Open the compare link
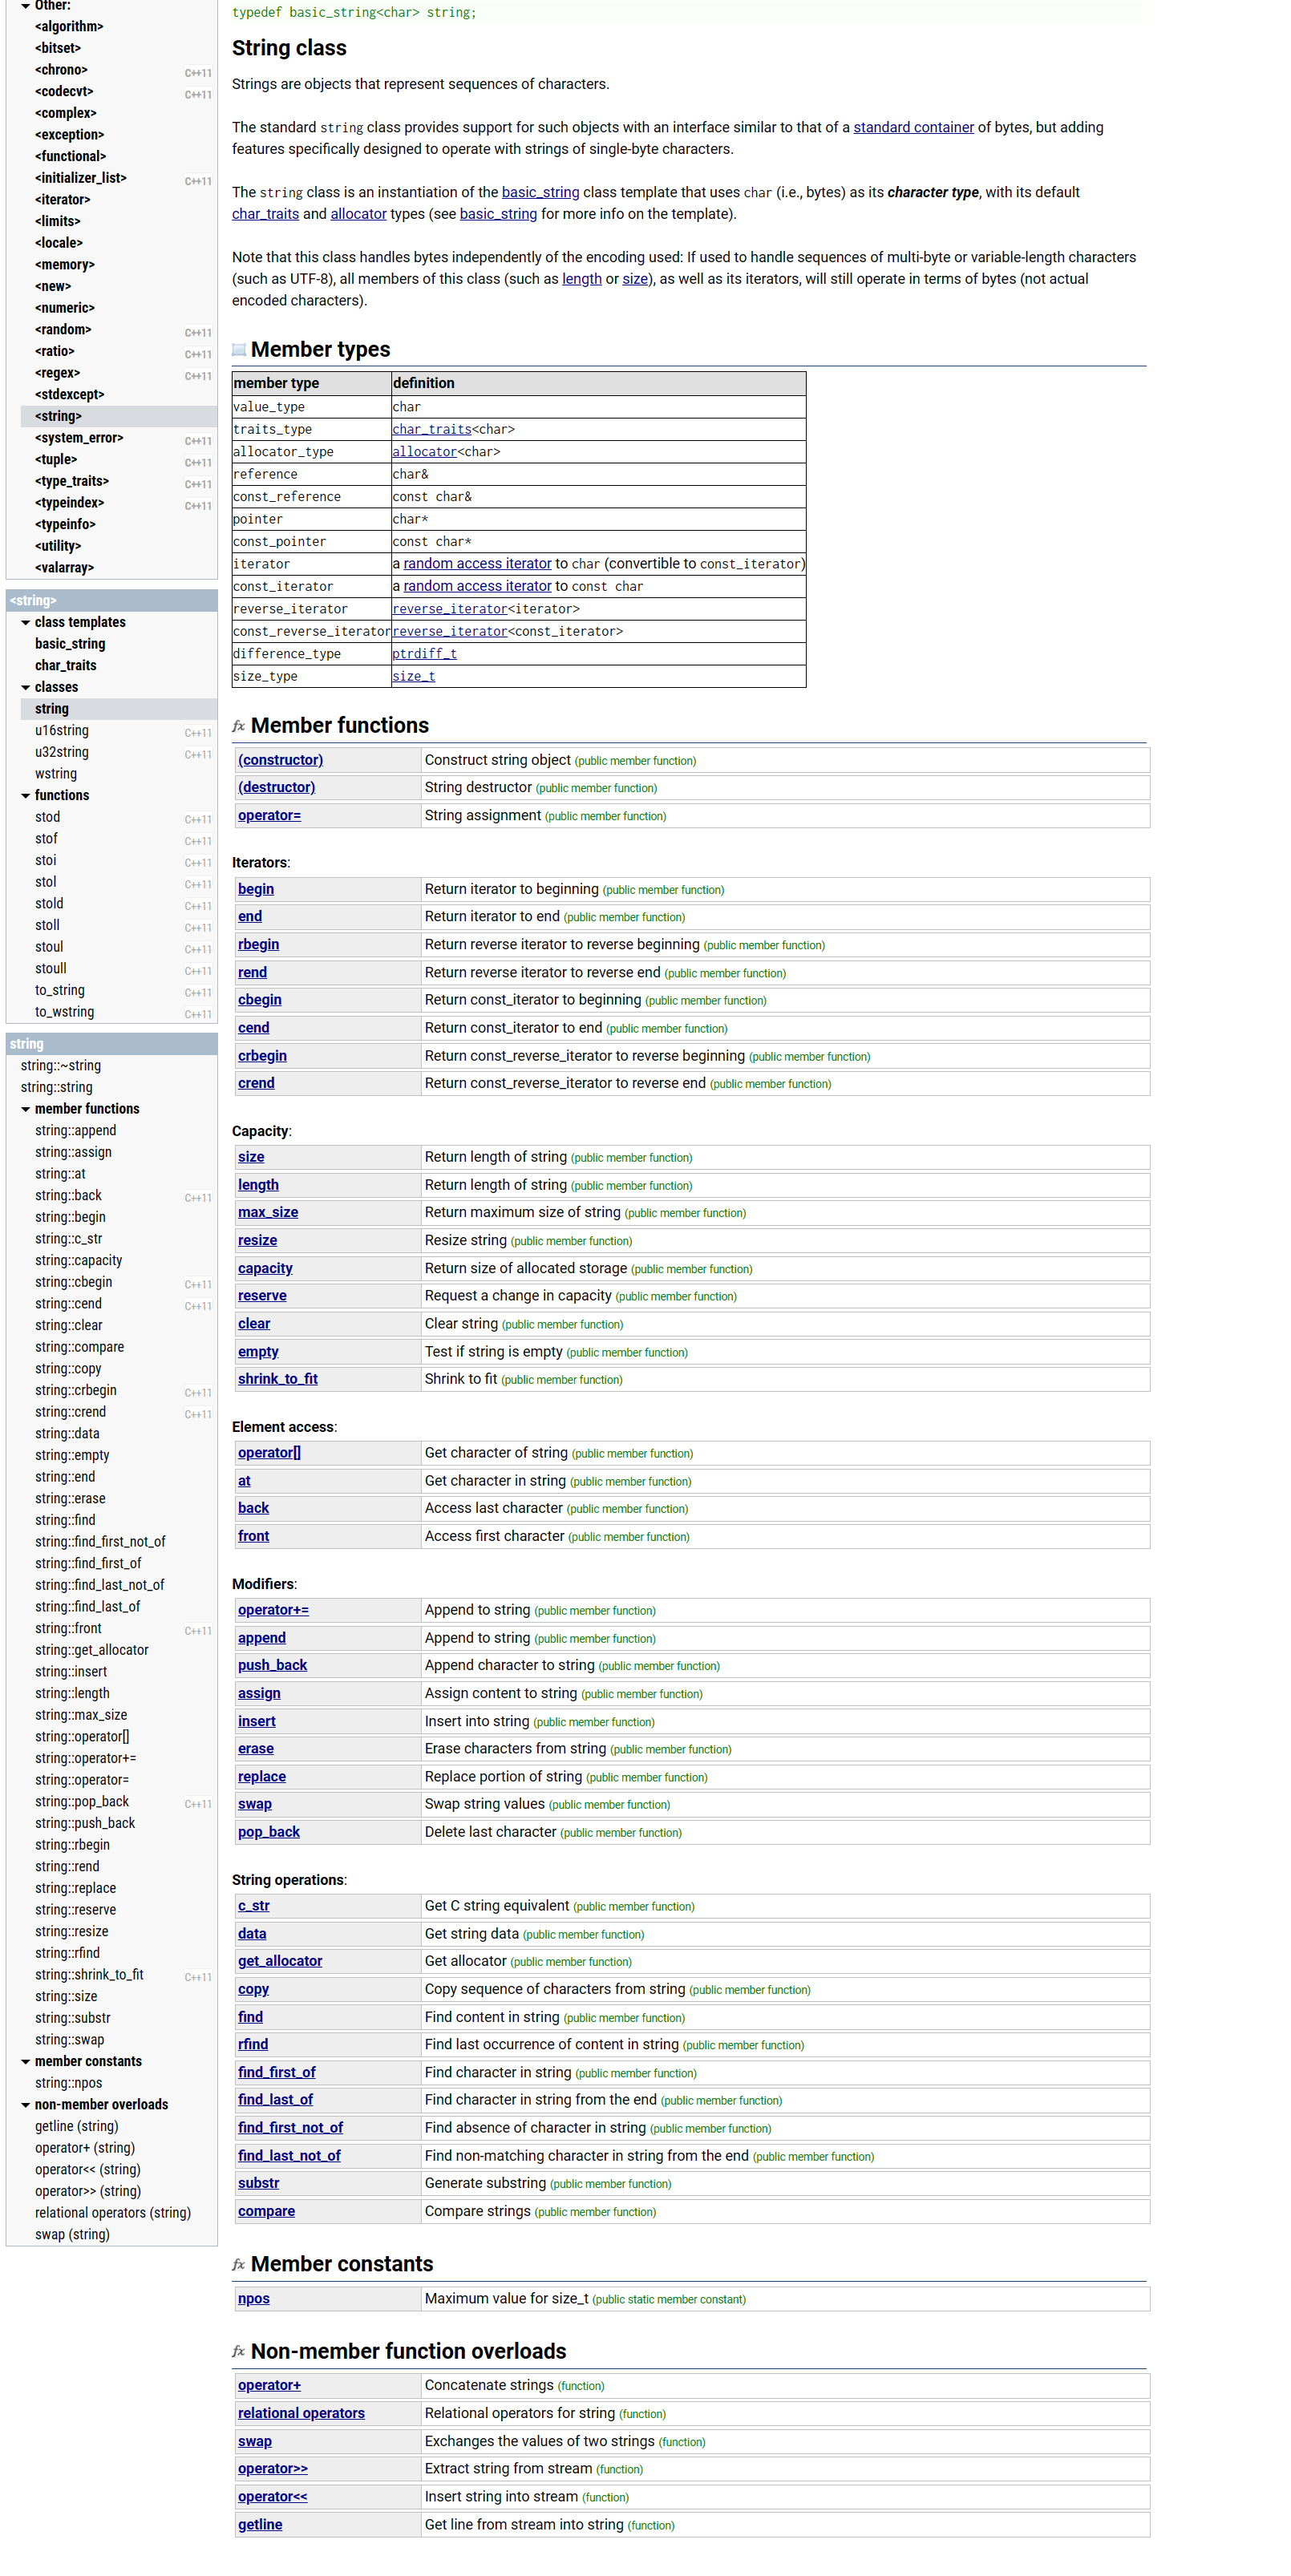Viewport: 1291px width, 2576px height. pos(266,2211)
